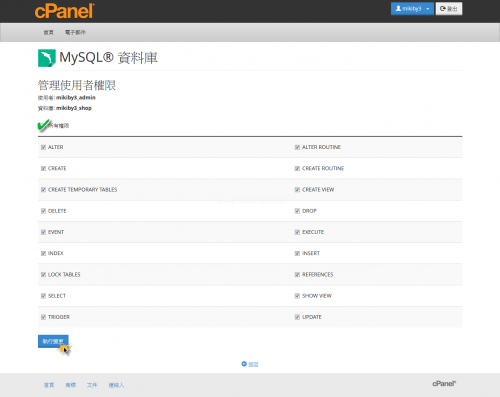Image resolution: width=500 pixels, height=397 pixels.
Task: Open the third footer link from the left
Action: pyautogui.click(x=92, y=385)
